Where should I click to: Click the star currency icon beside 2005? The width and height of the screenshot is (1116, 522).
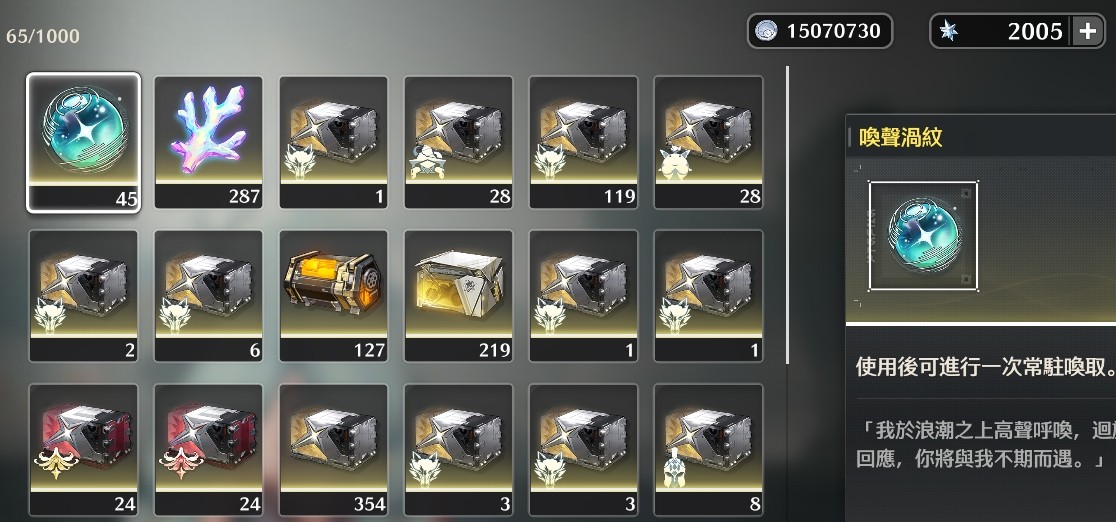(x=949, y=31)
